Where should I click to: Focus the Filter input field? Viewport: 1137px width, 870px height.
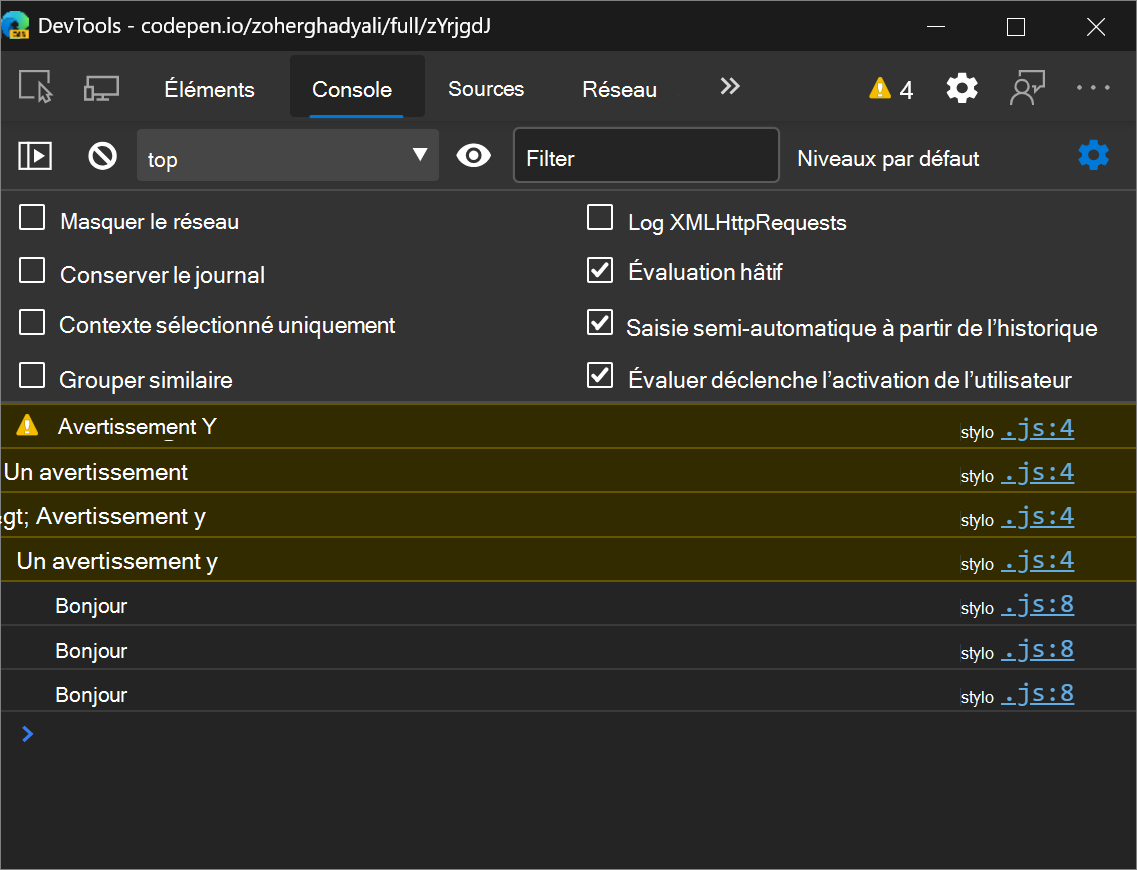point(646,155)
